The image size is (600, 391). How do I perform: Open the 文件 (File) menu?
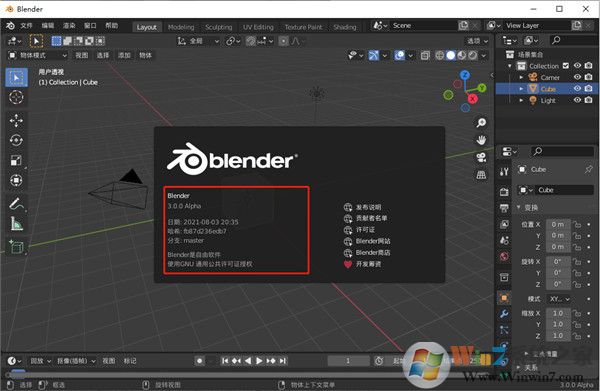click(26, 26)
